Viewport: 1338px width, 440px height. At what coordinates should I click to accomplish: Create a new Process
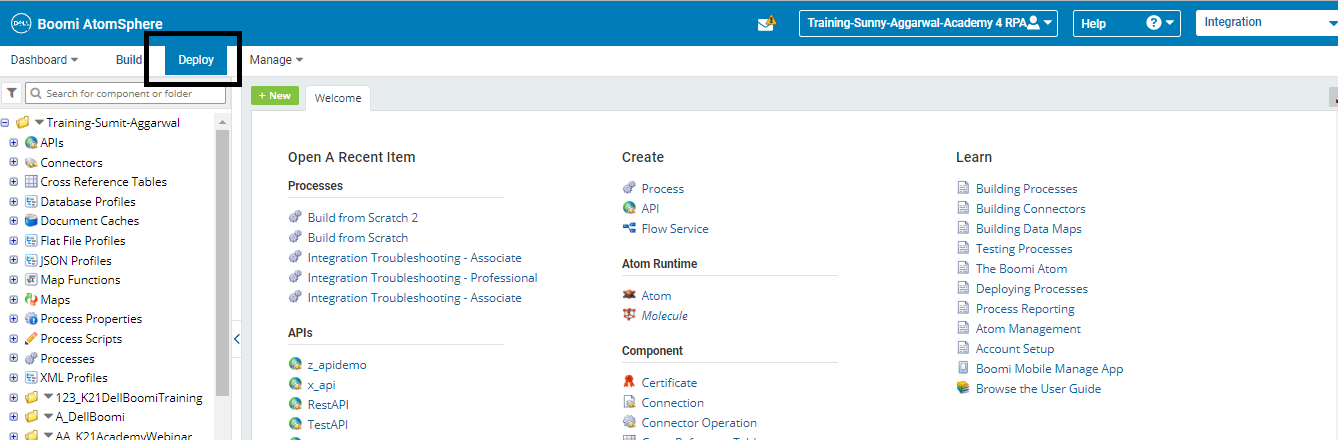click(663, 189)
